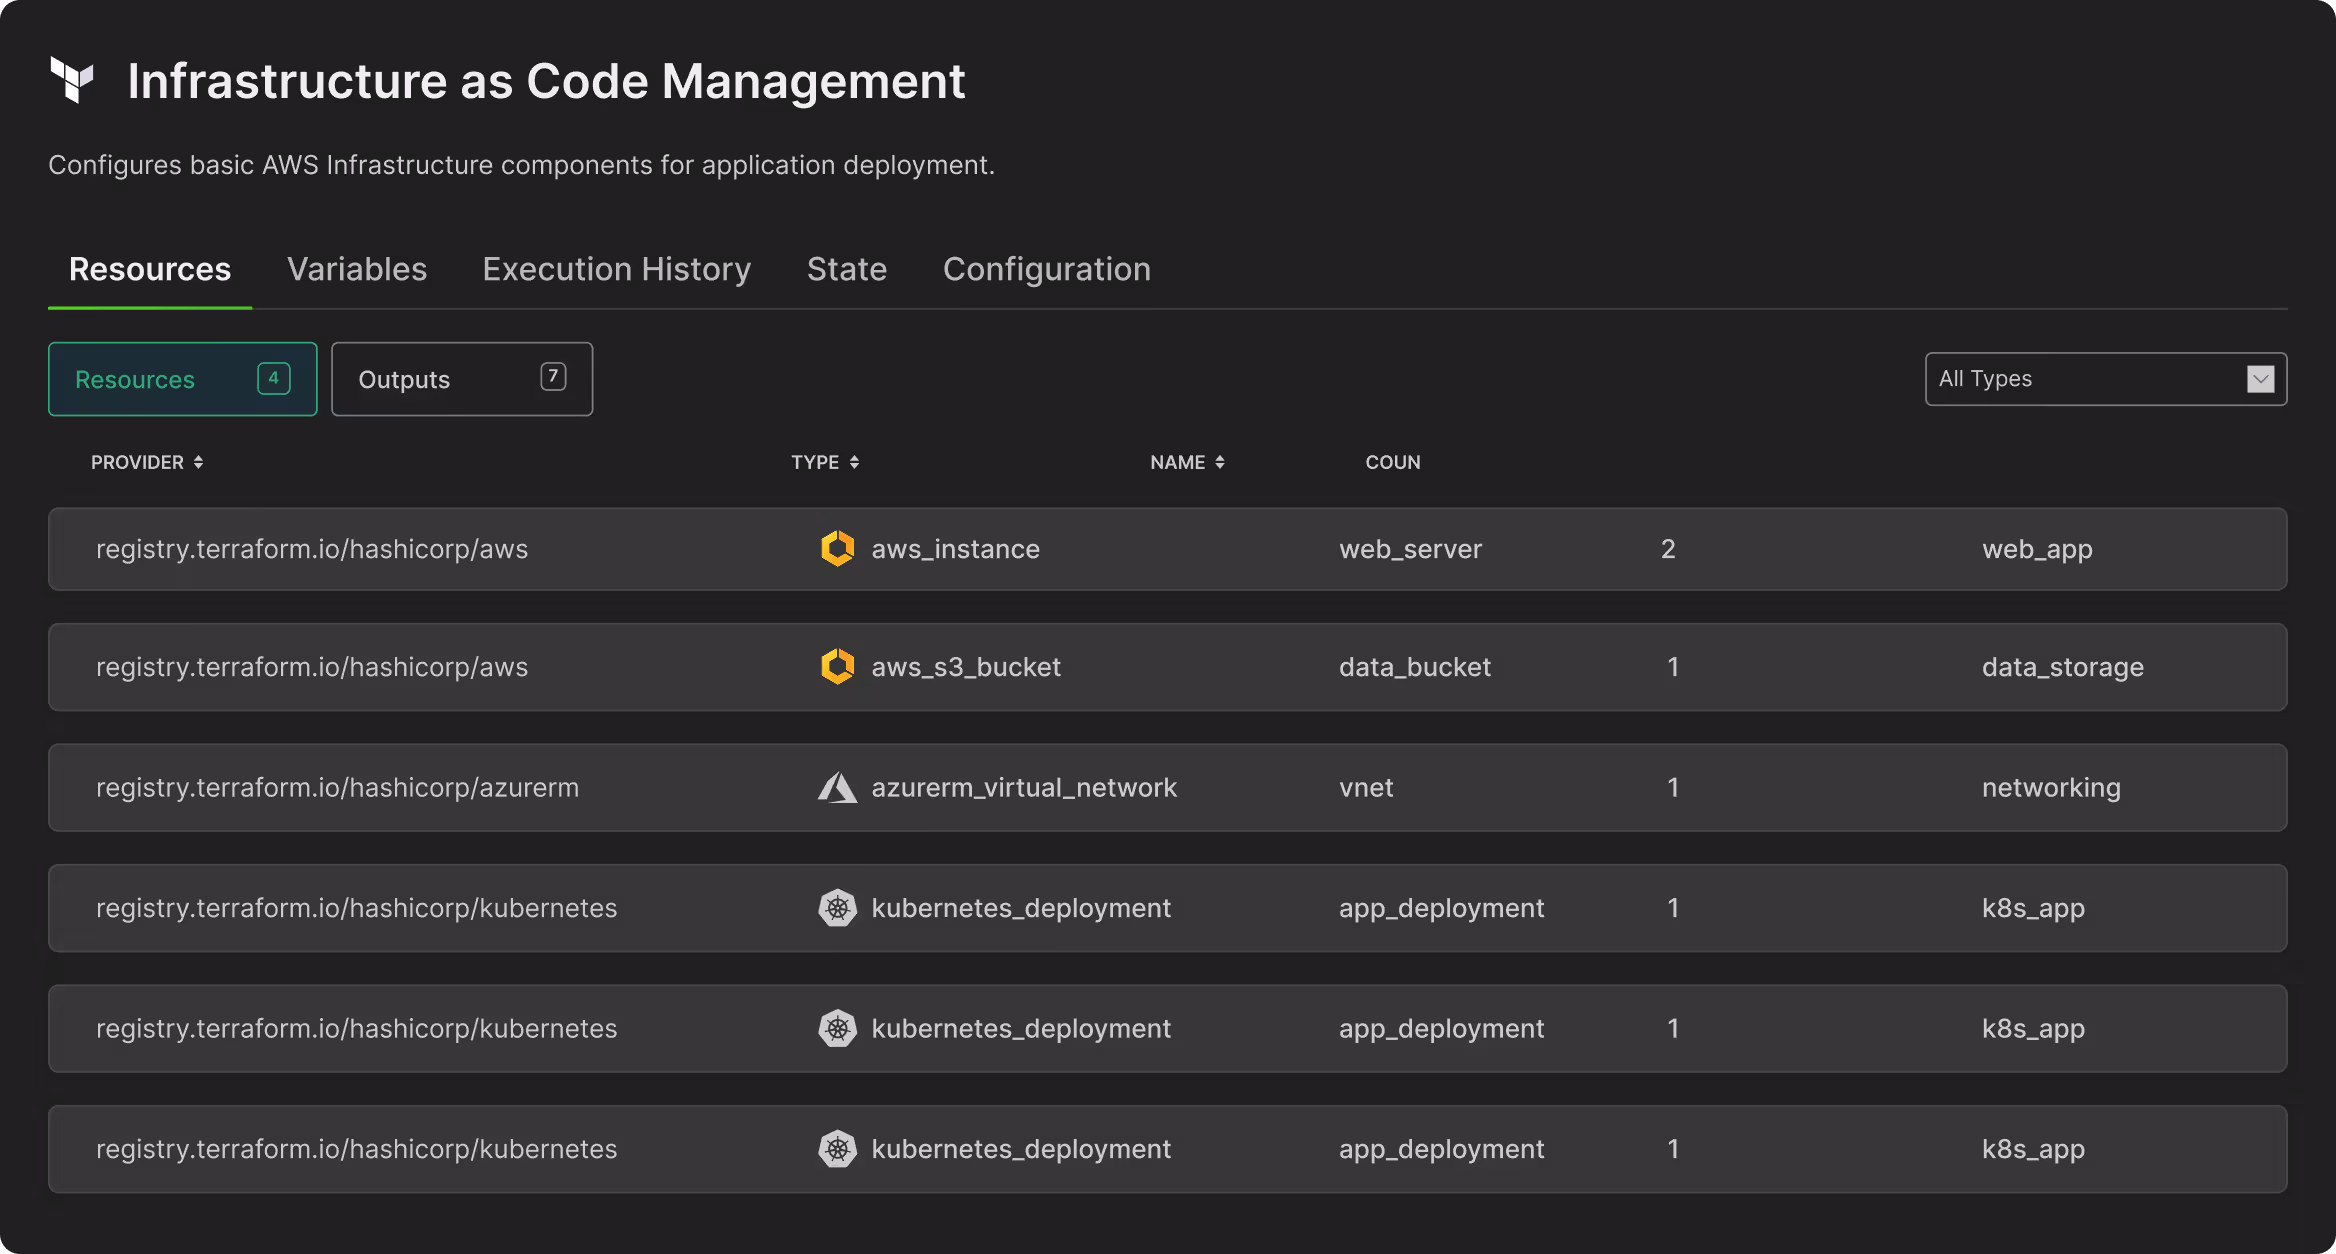Click the Infrastructure as Code Management title
Image resolution: width=2336 pixels, height=1254 pixels.
click(x=546, y=81)
